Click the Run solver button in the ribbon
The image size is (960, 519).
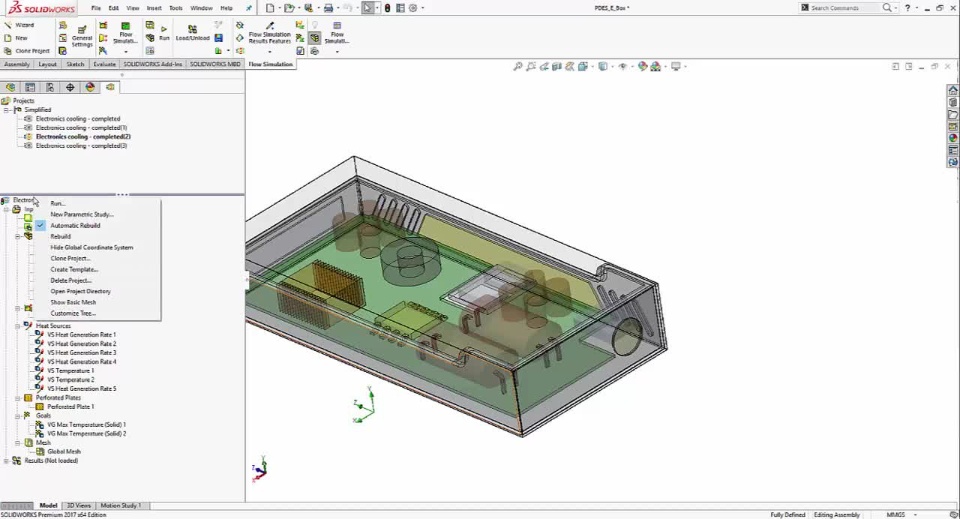[x=164, y=33]
